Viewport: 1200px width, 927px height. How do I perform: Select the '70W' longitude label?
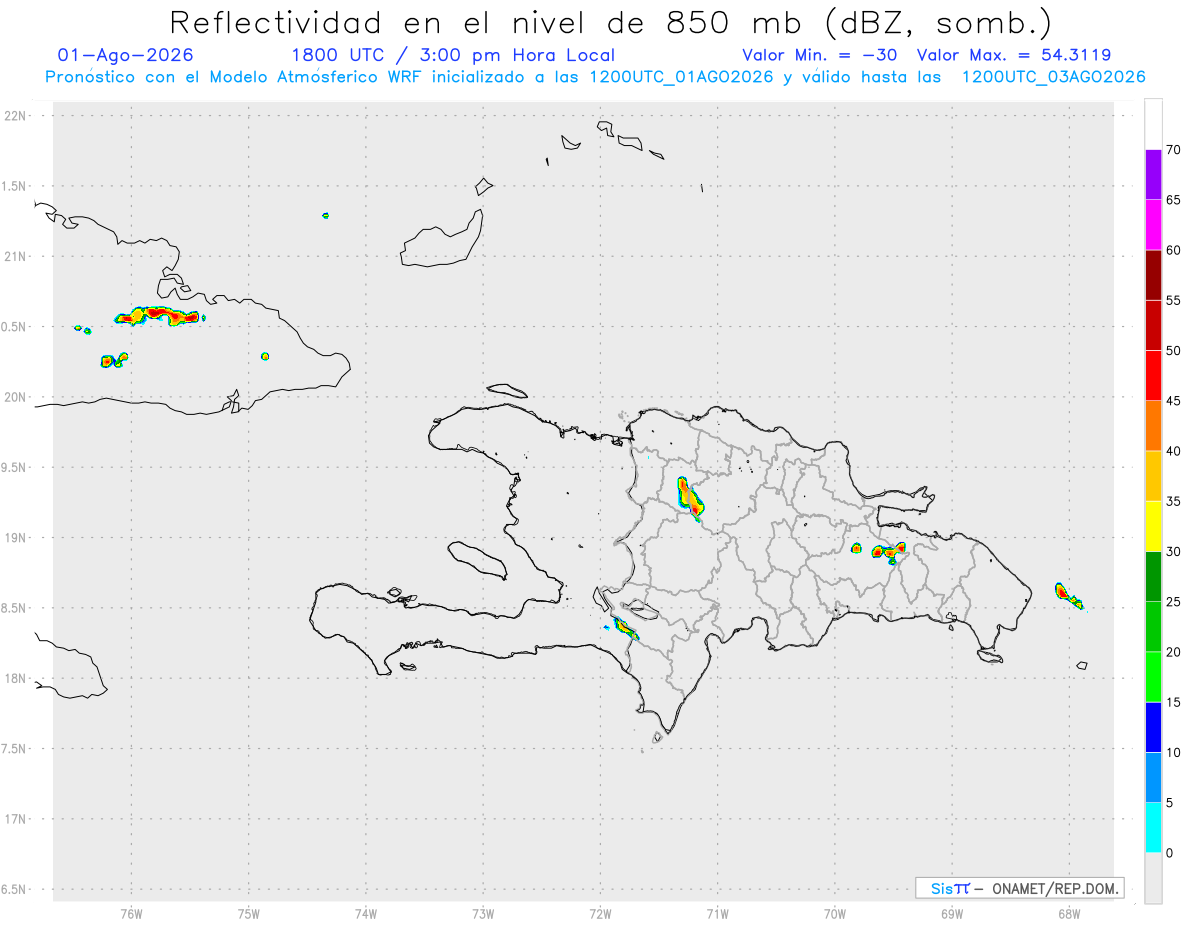tap(834, 913)
